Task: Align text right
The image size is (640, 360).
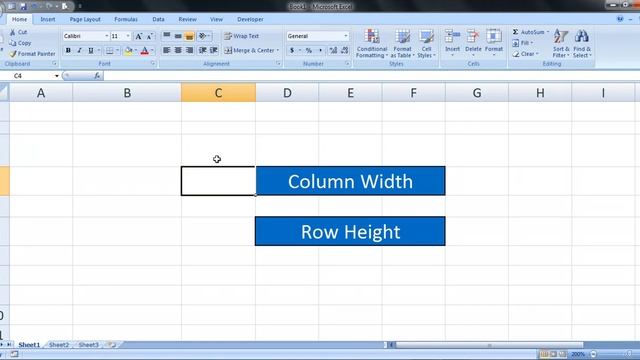Action: pyautogui.click(x=189, y=50)
